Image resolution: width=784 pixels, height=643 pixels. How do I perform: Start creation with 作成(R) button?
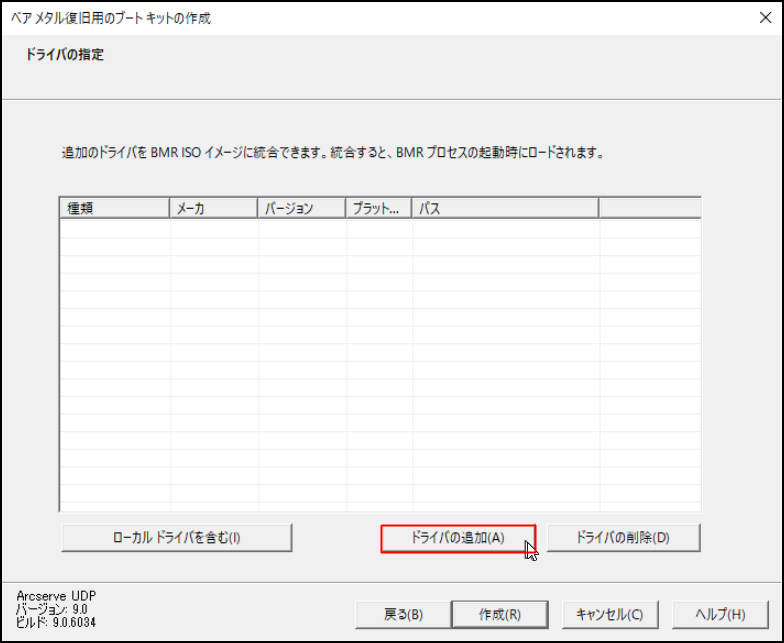(x=500, y=614)
